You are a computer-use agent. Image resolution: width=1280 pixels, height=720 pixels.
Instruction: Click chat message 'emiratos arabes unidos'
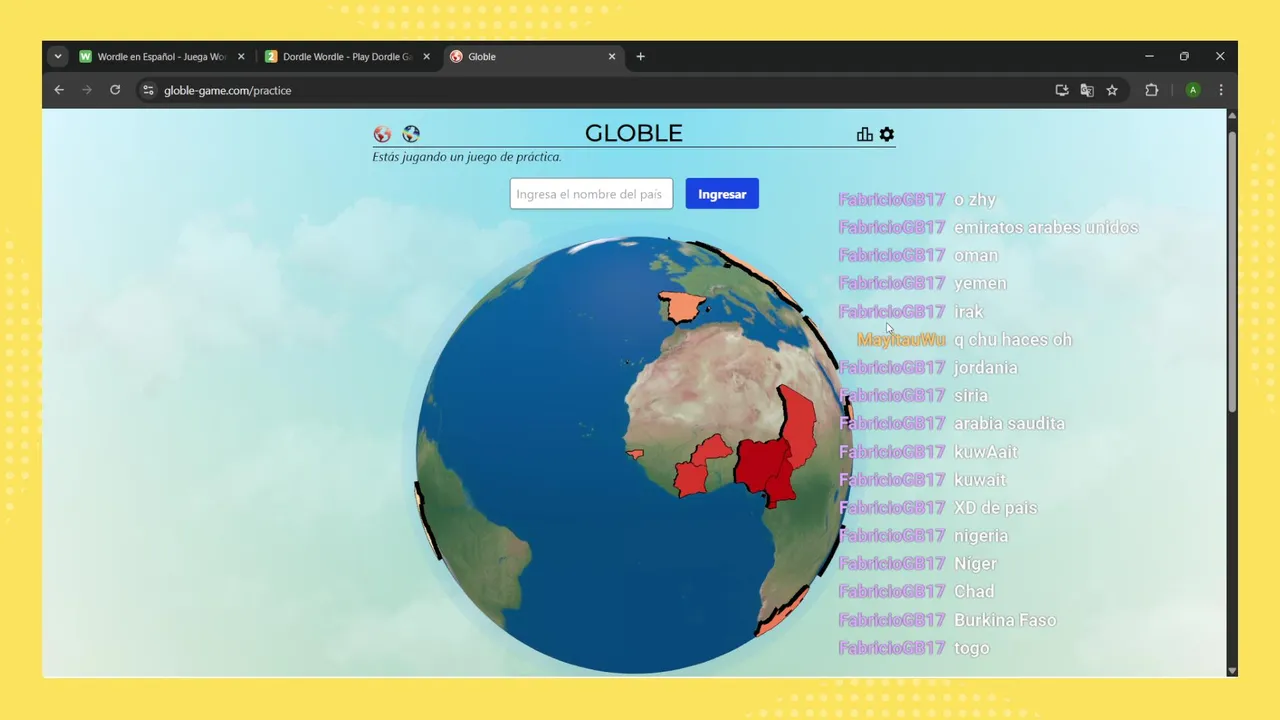tap(1046, 227)
